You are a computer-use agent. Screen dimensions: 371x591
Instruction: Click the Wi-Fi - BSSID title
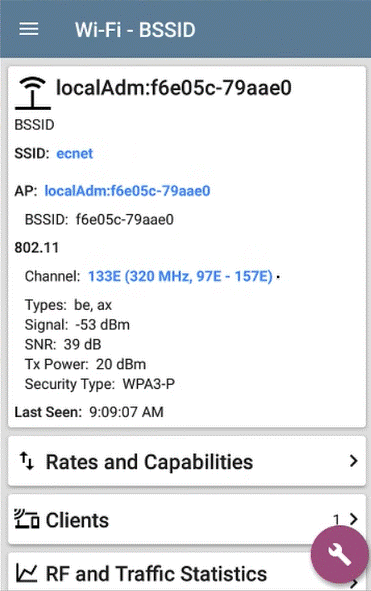135,30
